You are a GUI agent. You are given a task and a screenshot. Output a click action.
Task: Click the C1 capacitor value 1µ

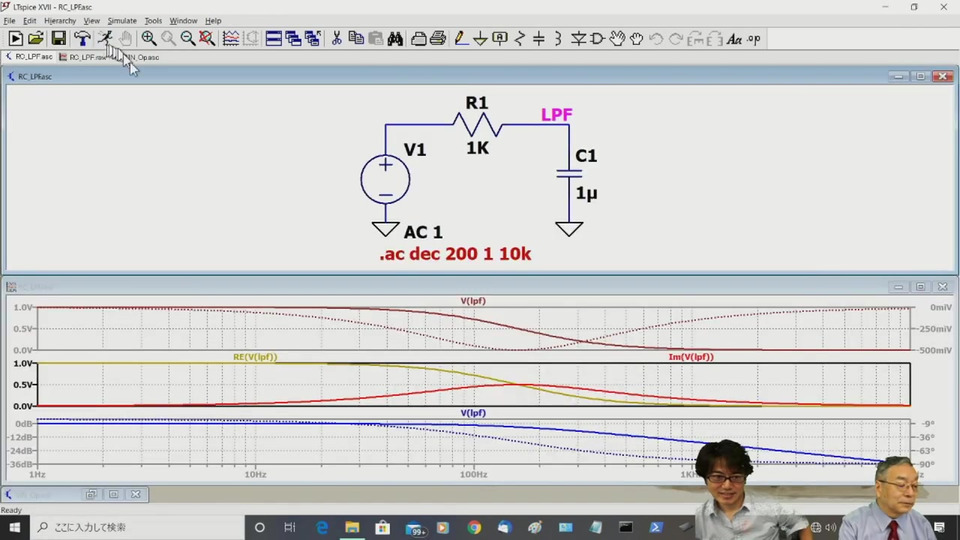587,193
